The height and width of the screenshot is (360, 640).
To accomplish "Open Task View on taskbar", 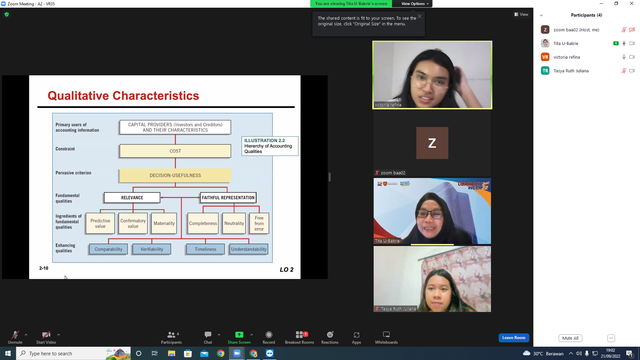I will (x=155, y=353).
